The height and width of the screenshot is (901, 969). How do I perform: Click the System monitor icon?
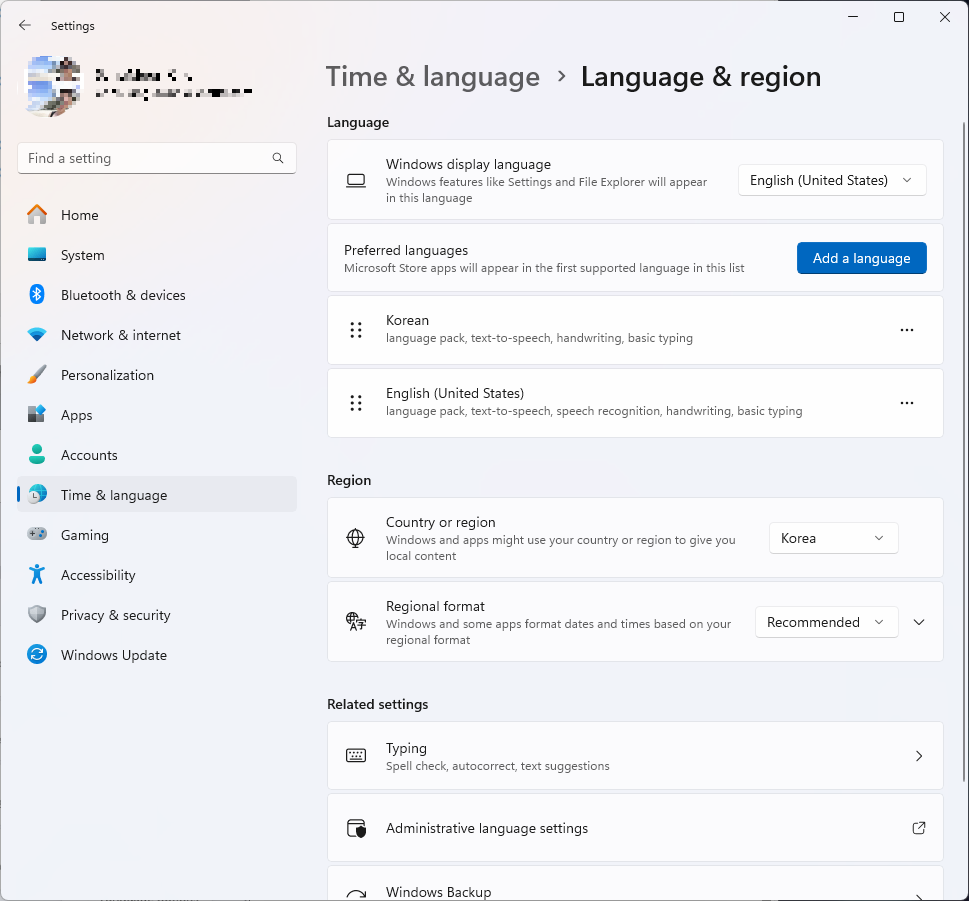[x=37, y=255]
